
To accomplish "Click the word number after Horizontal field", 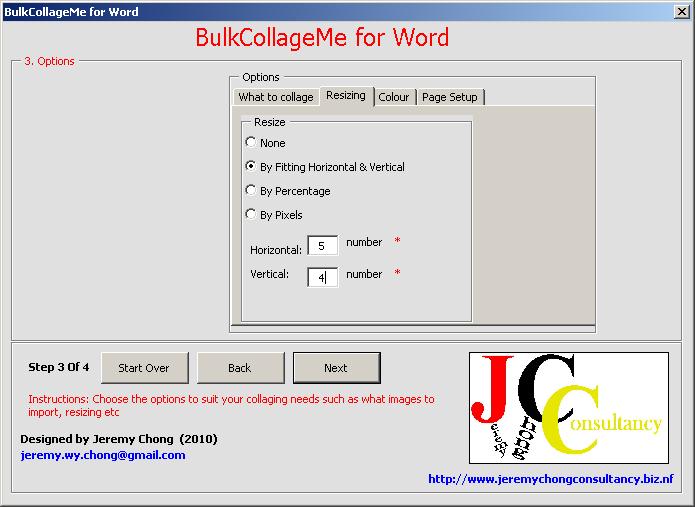I will 364,242.
